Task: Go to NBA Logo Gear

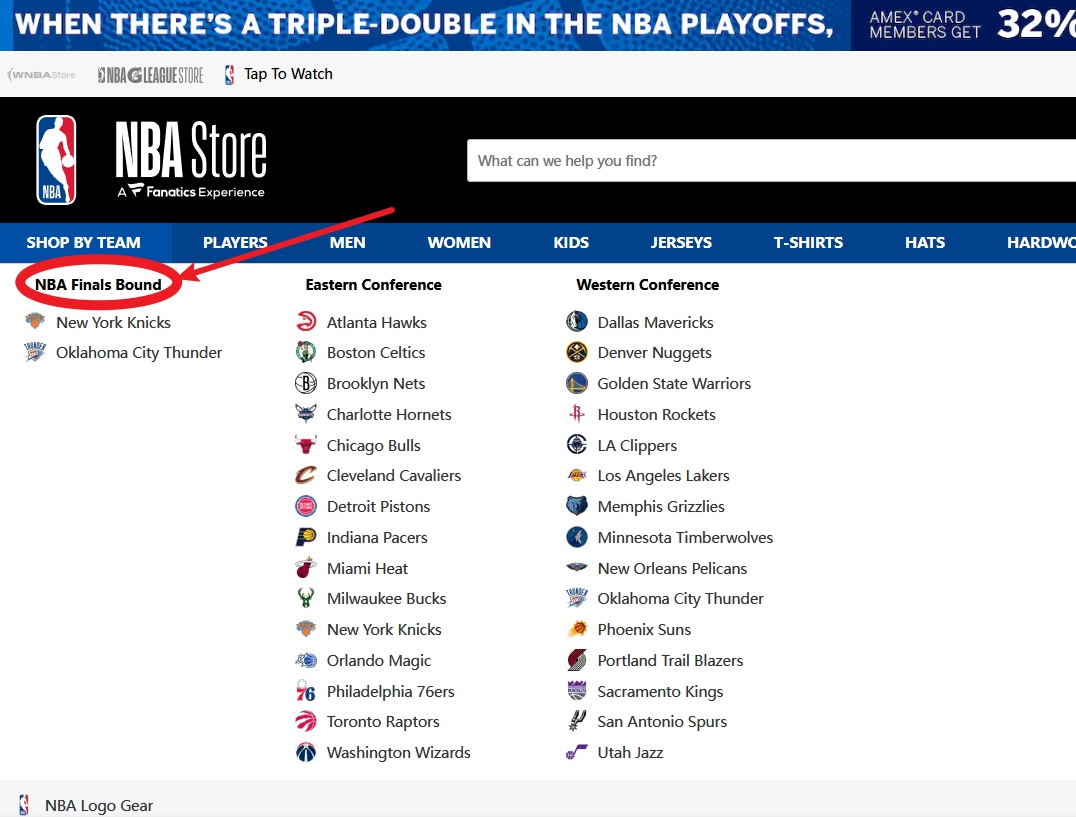Action: pyautogui.click(x=99, y=805)
